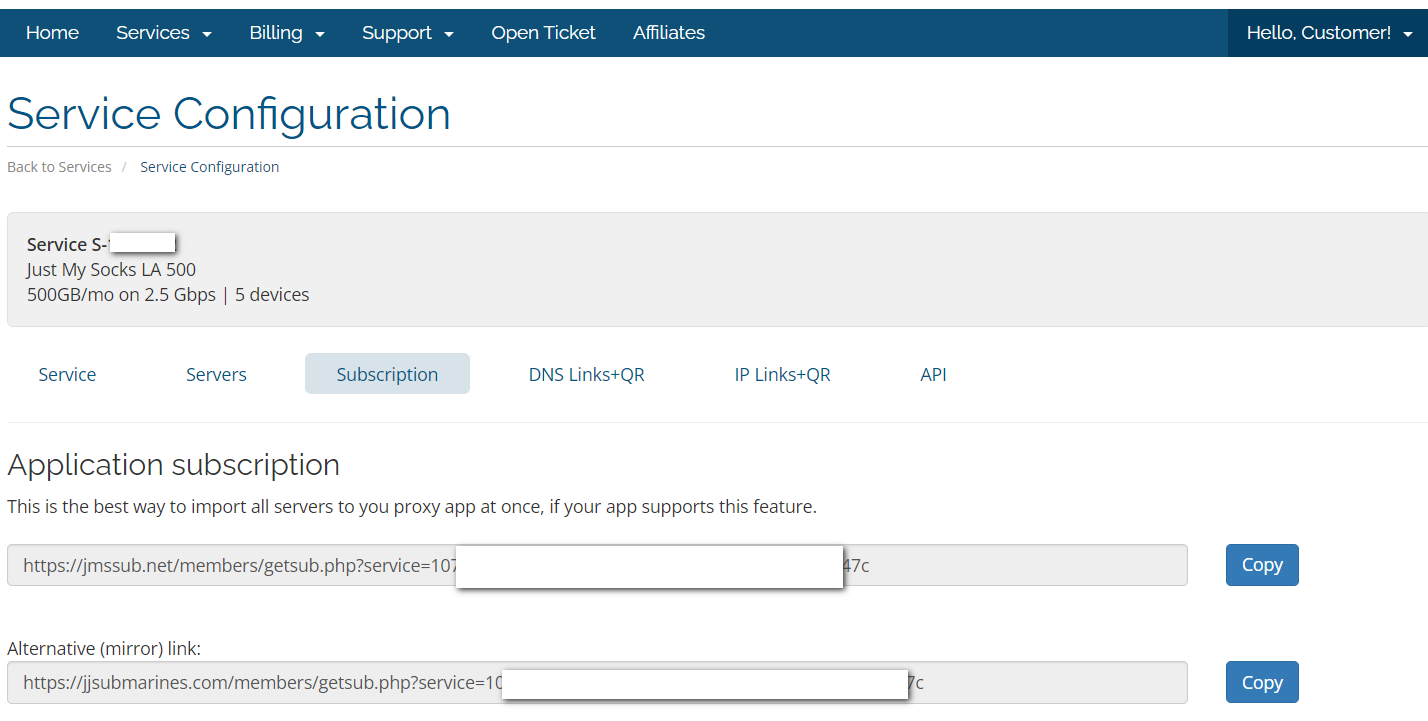Click 'Alternative (mirror) link:' label
1428x721 pixels.
pos(104,649)
